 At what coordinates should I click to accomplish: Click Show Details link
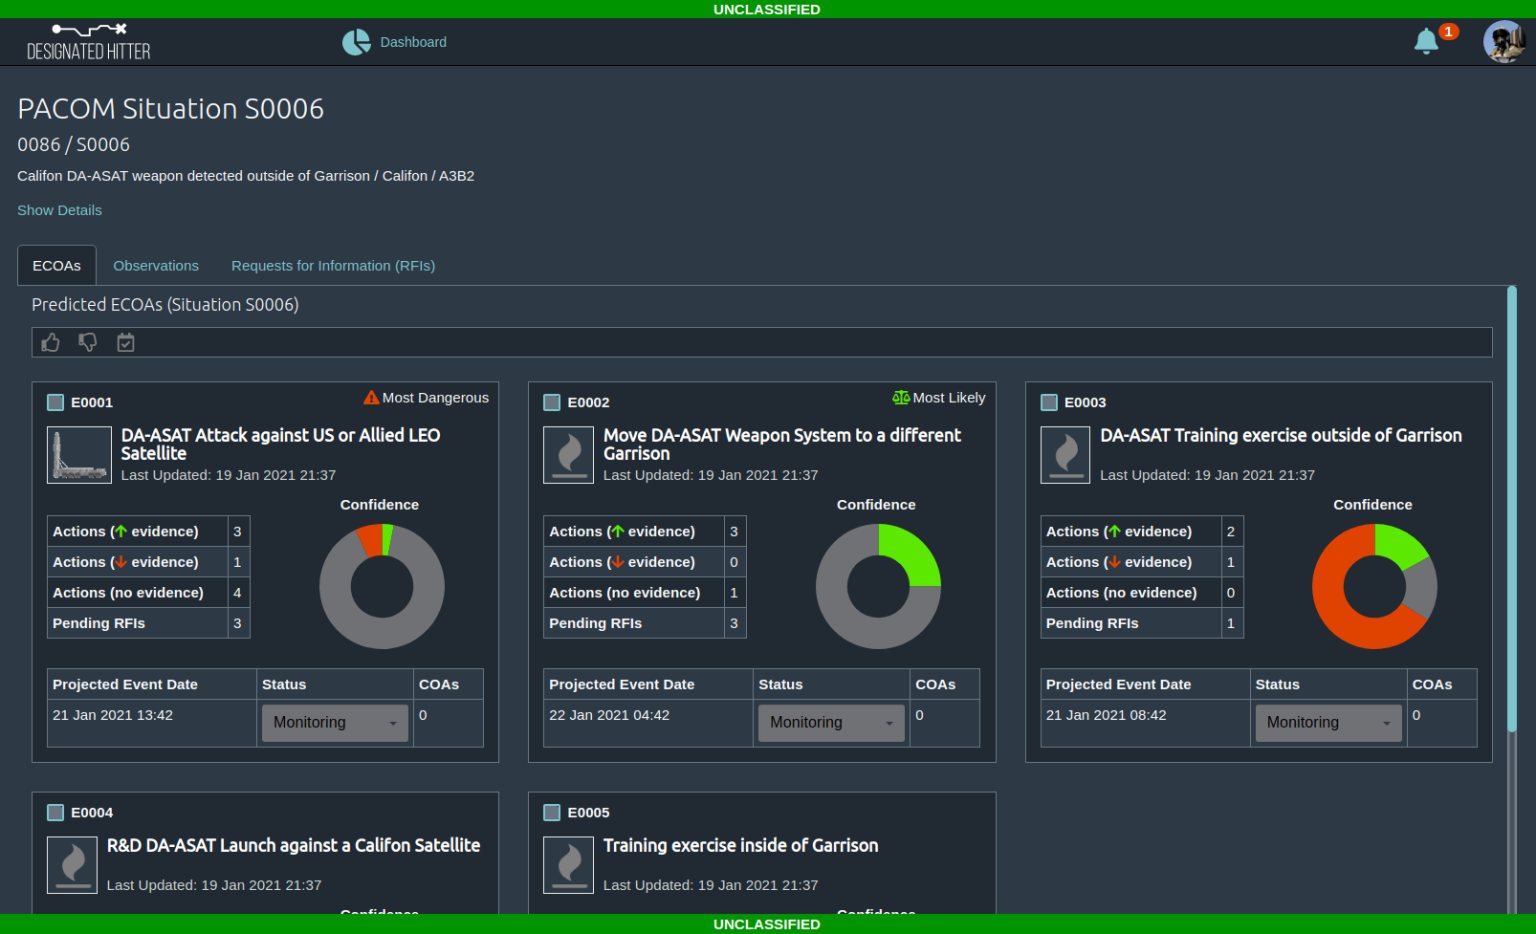tap(59, 210)
